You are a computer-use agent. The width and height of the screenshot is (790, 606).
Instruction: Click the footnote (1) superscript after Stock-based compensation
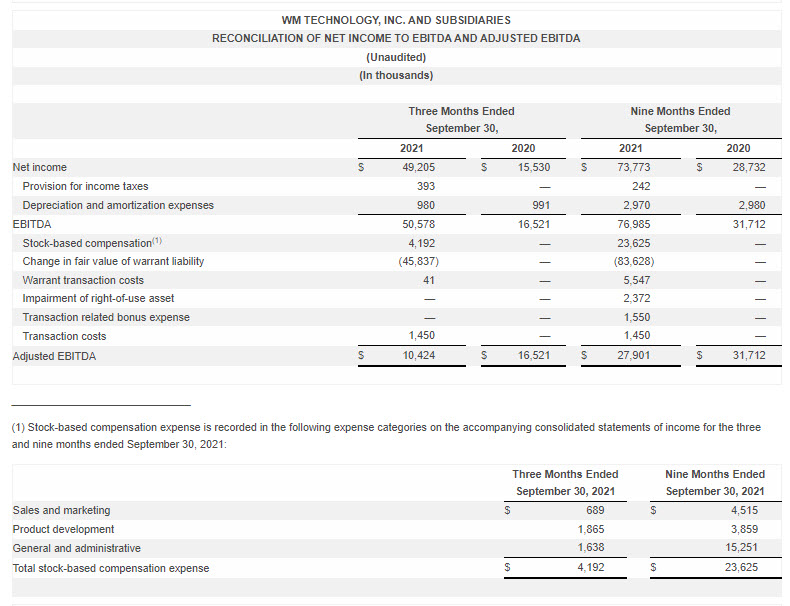coord(156,240)
